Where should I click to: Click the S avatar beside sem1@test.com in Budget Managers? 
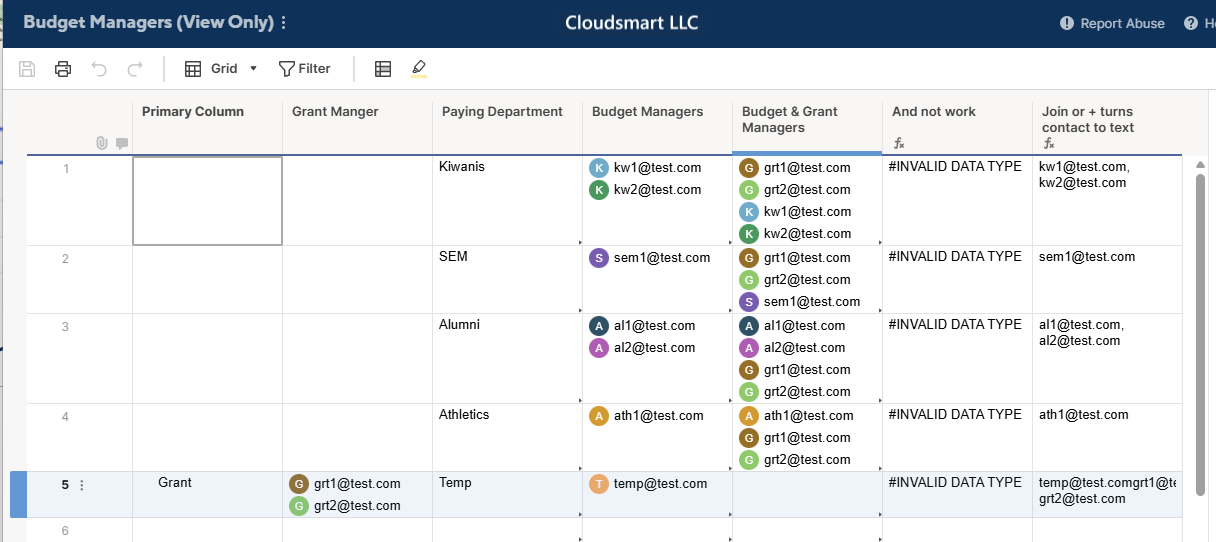pyautogui.click(x=599, y=258)
